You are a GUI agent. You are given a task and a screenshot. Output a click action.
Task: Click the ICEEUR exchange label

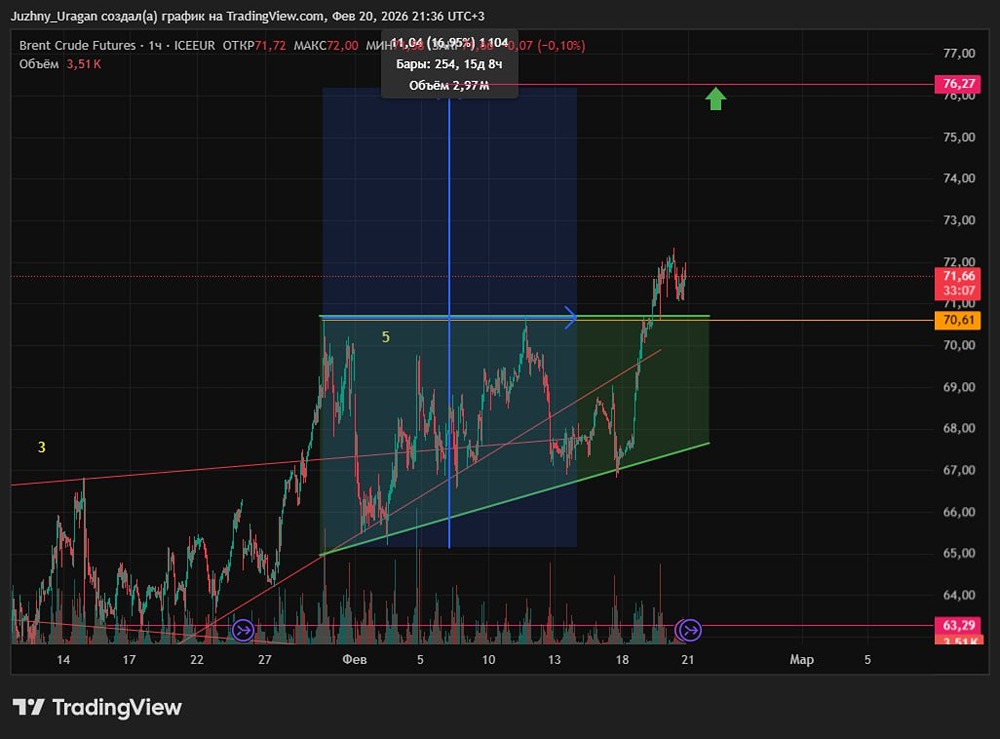click(195, 45)
